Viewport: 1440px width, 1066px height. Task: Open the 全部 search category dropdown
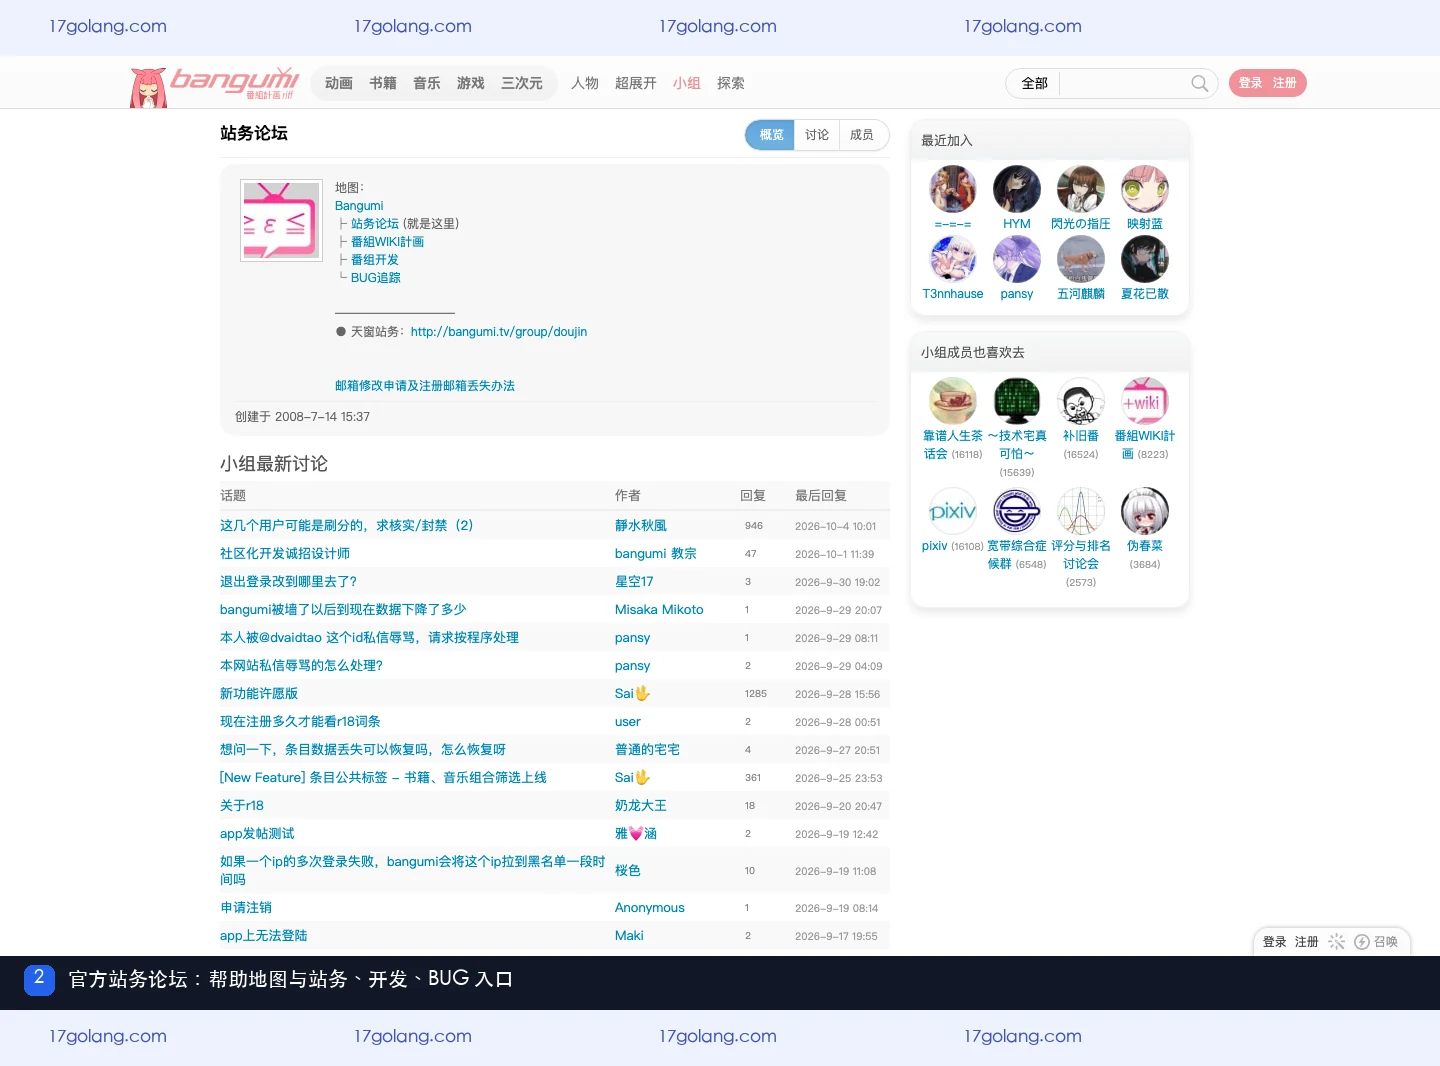(x=1034, y=83)
